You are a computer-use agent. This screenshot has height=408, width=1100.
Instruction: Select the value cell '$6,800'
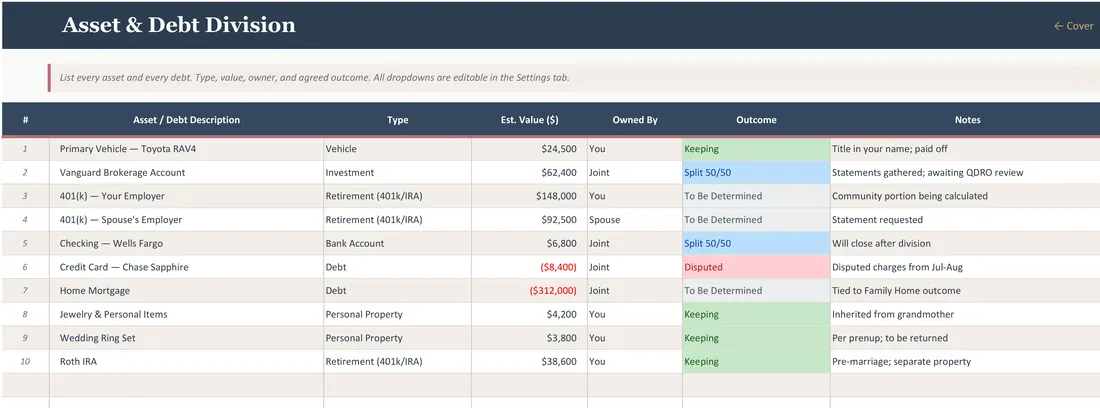[x=530, y=243]
